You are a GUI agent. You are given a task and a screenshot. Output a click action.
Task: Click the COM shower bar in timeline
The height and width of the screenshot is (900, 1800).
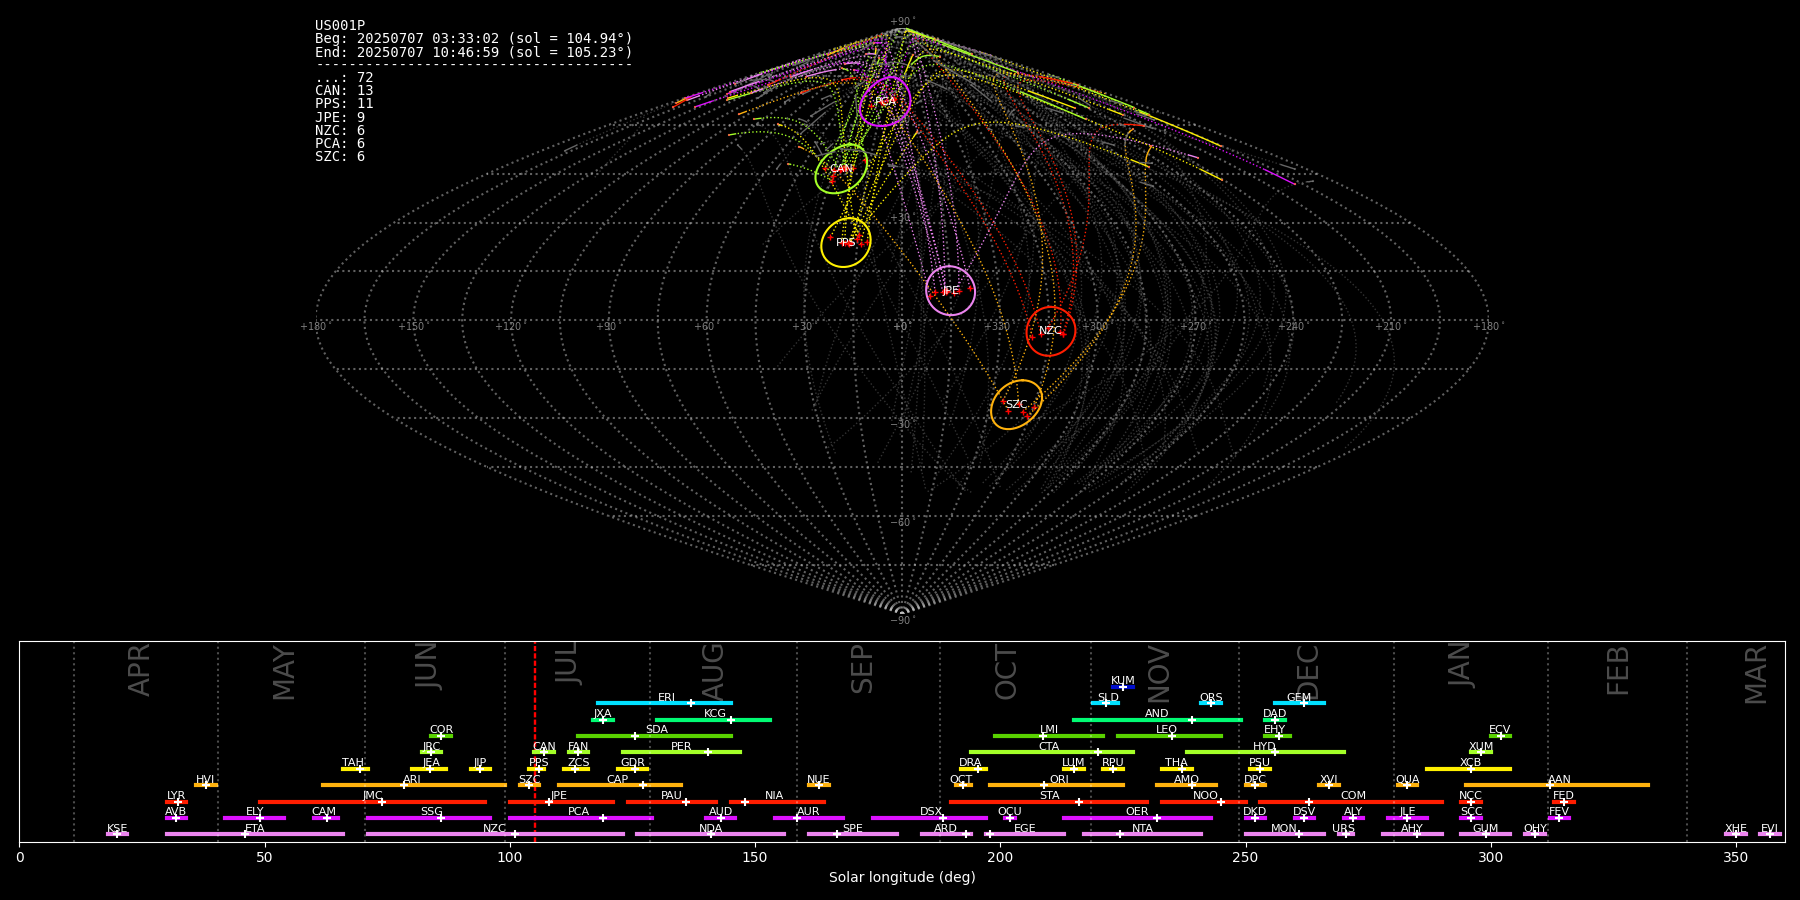[1351, 802]
